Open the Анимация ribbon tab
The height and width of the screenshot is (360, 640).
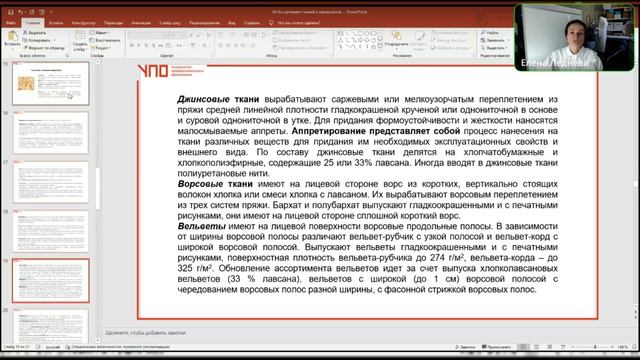[141, 23]
